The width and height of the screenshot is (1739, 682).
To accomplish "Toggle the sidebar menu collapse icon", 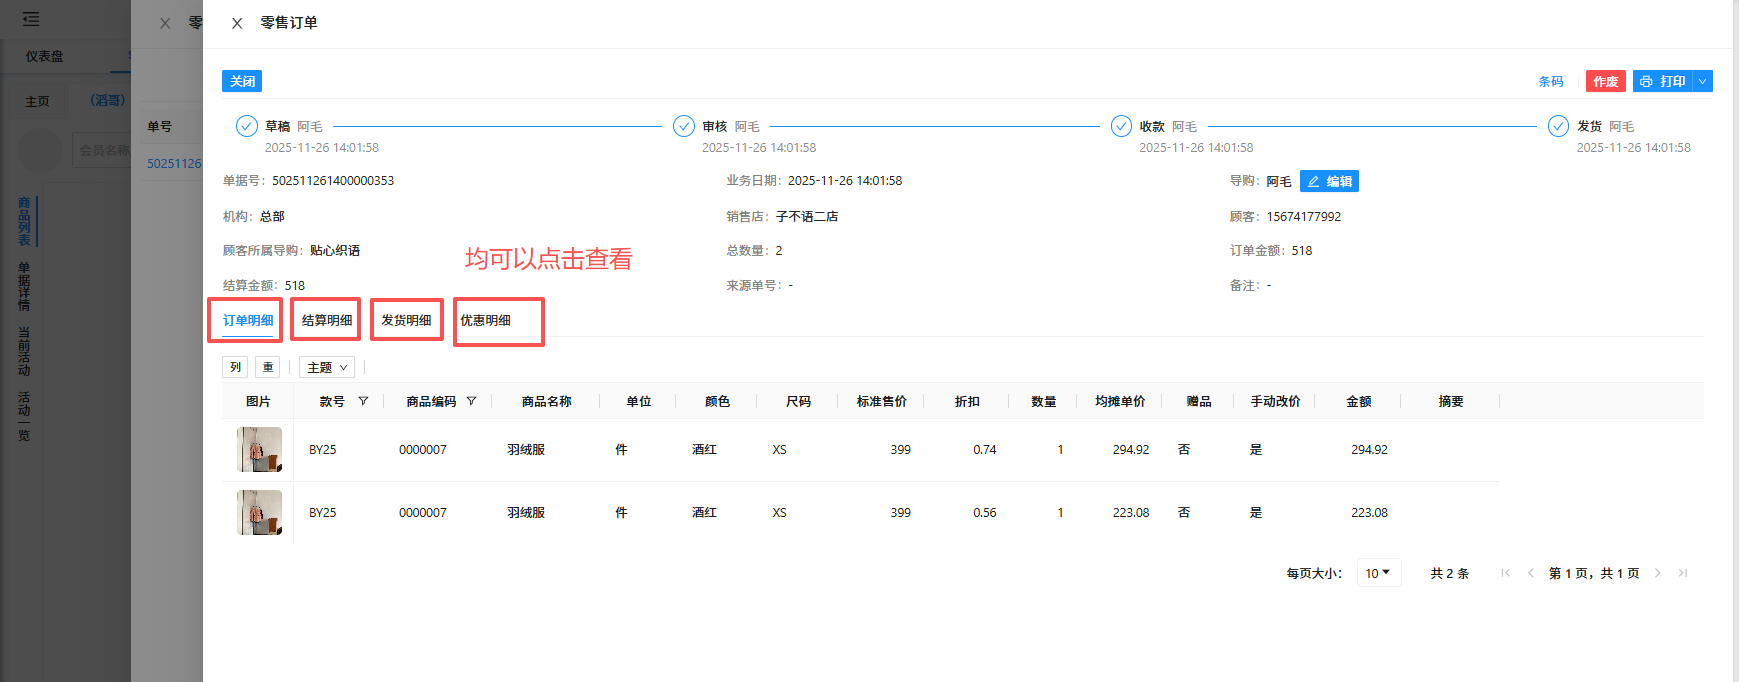I will [x=31, y=19].
